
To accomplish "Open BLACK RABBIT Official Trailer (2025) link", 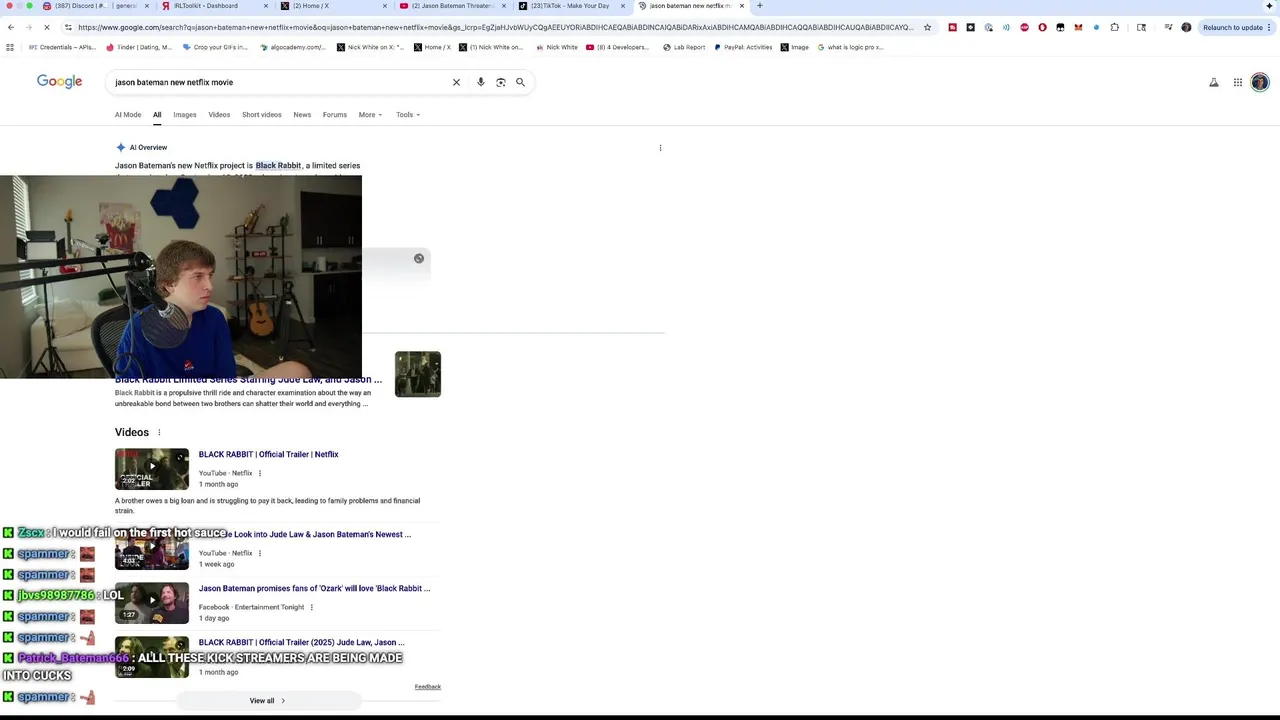I will coord(301,642).
